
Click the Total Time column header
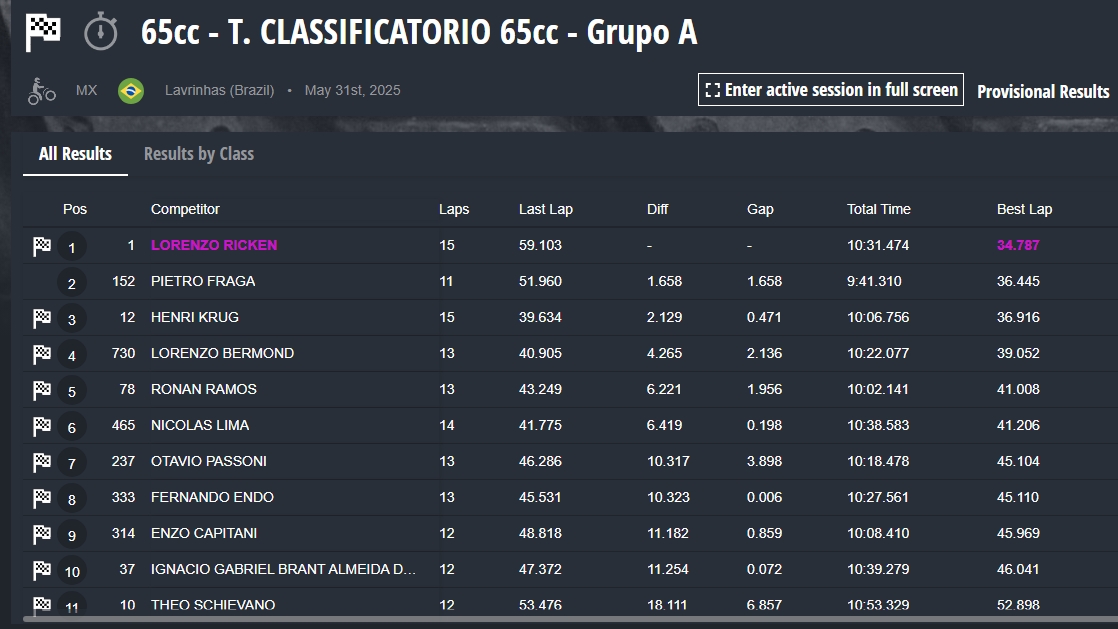[x=878, y=209]
